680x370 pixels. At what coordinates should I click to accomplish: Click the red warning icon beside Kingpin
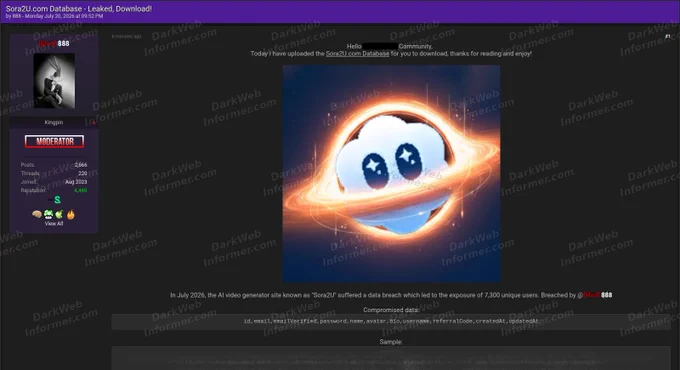click(94, 123)
